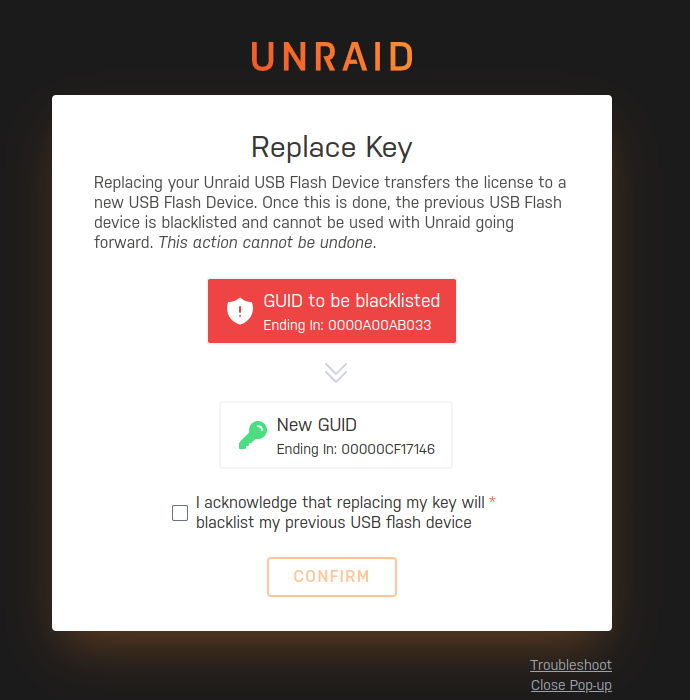The image size is (690, 700).
Task: Tick the blacklist acknowledgement checkbox
Action: [180, 513]
